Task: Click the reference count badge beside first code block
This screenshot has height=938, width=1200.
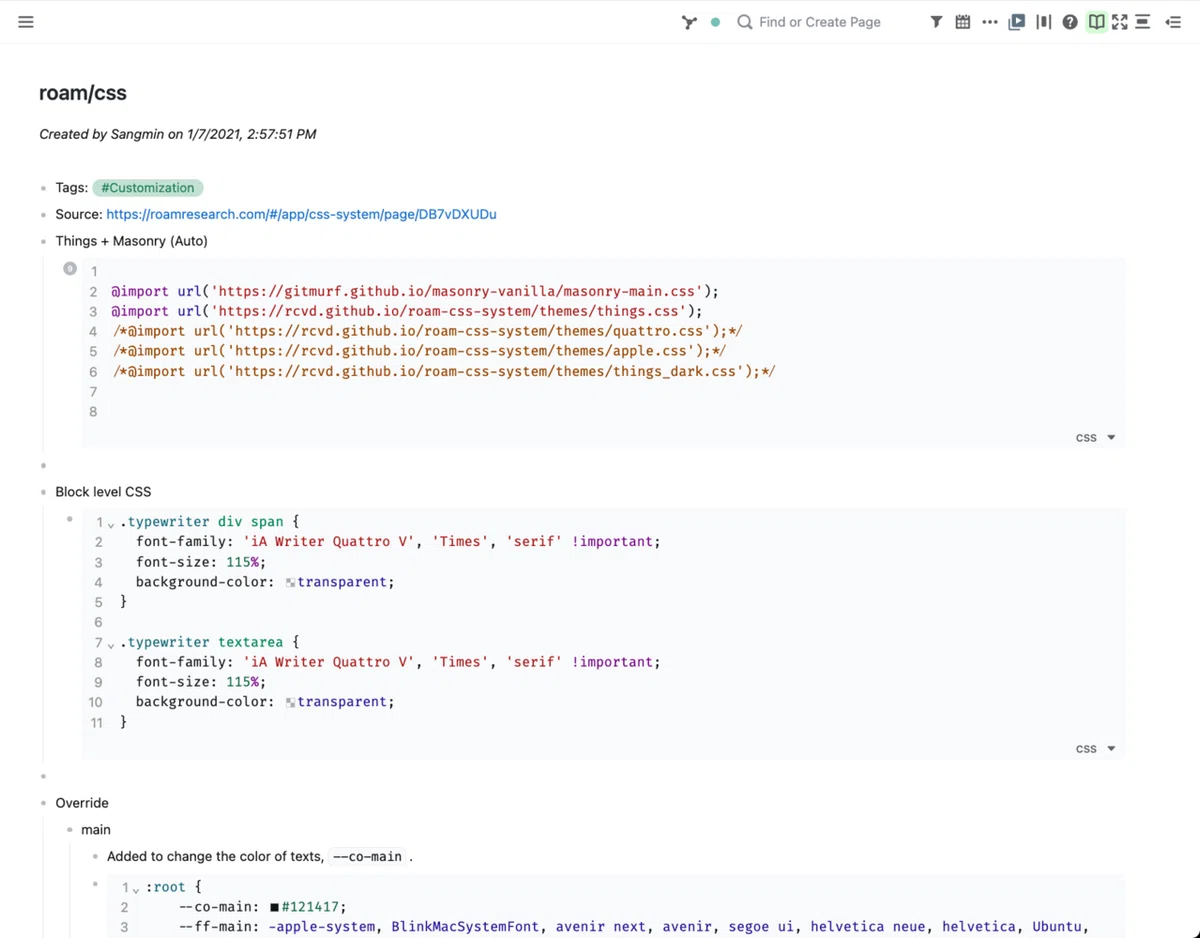Action: 70,268
